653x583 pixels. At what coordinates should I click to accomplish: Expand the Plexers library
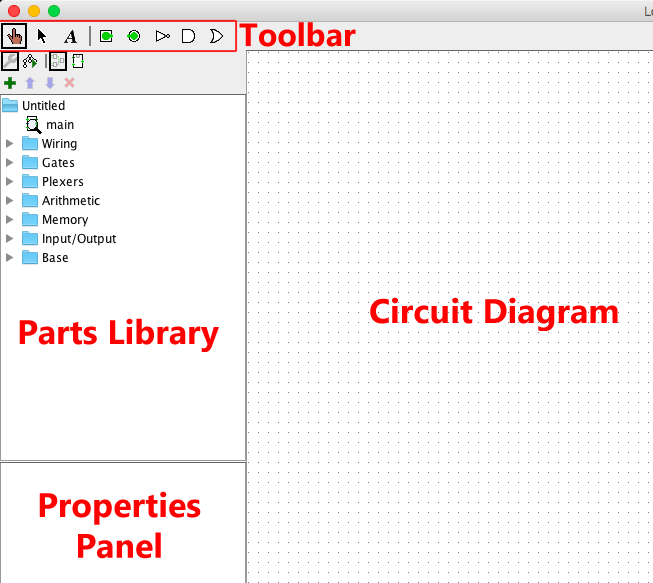tap(10, 182)
